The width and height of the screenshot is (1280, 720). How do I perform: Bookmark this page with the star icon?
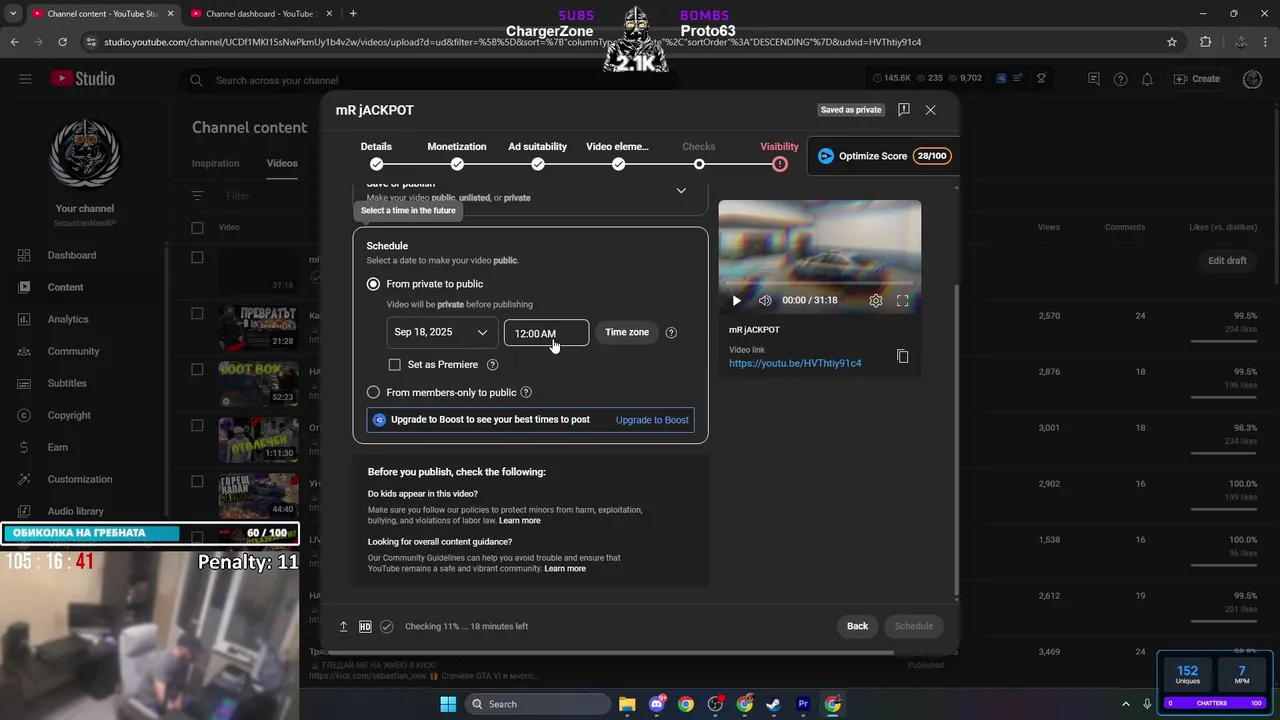click(1172, 42)
